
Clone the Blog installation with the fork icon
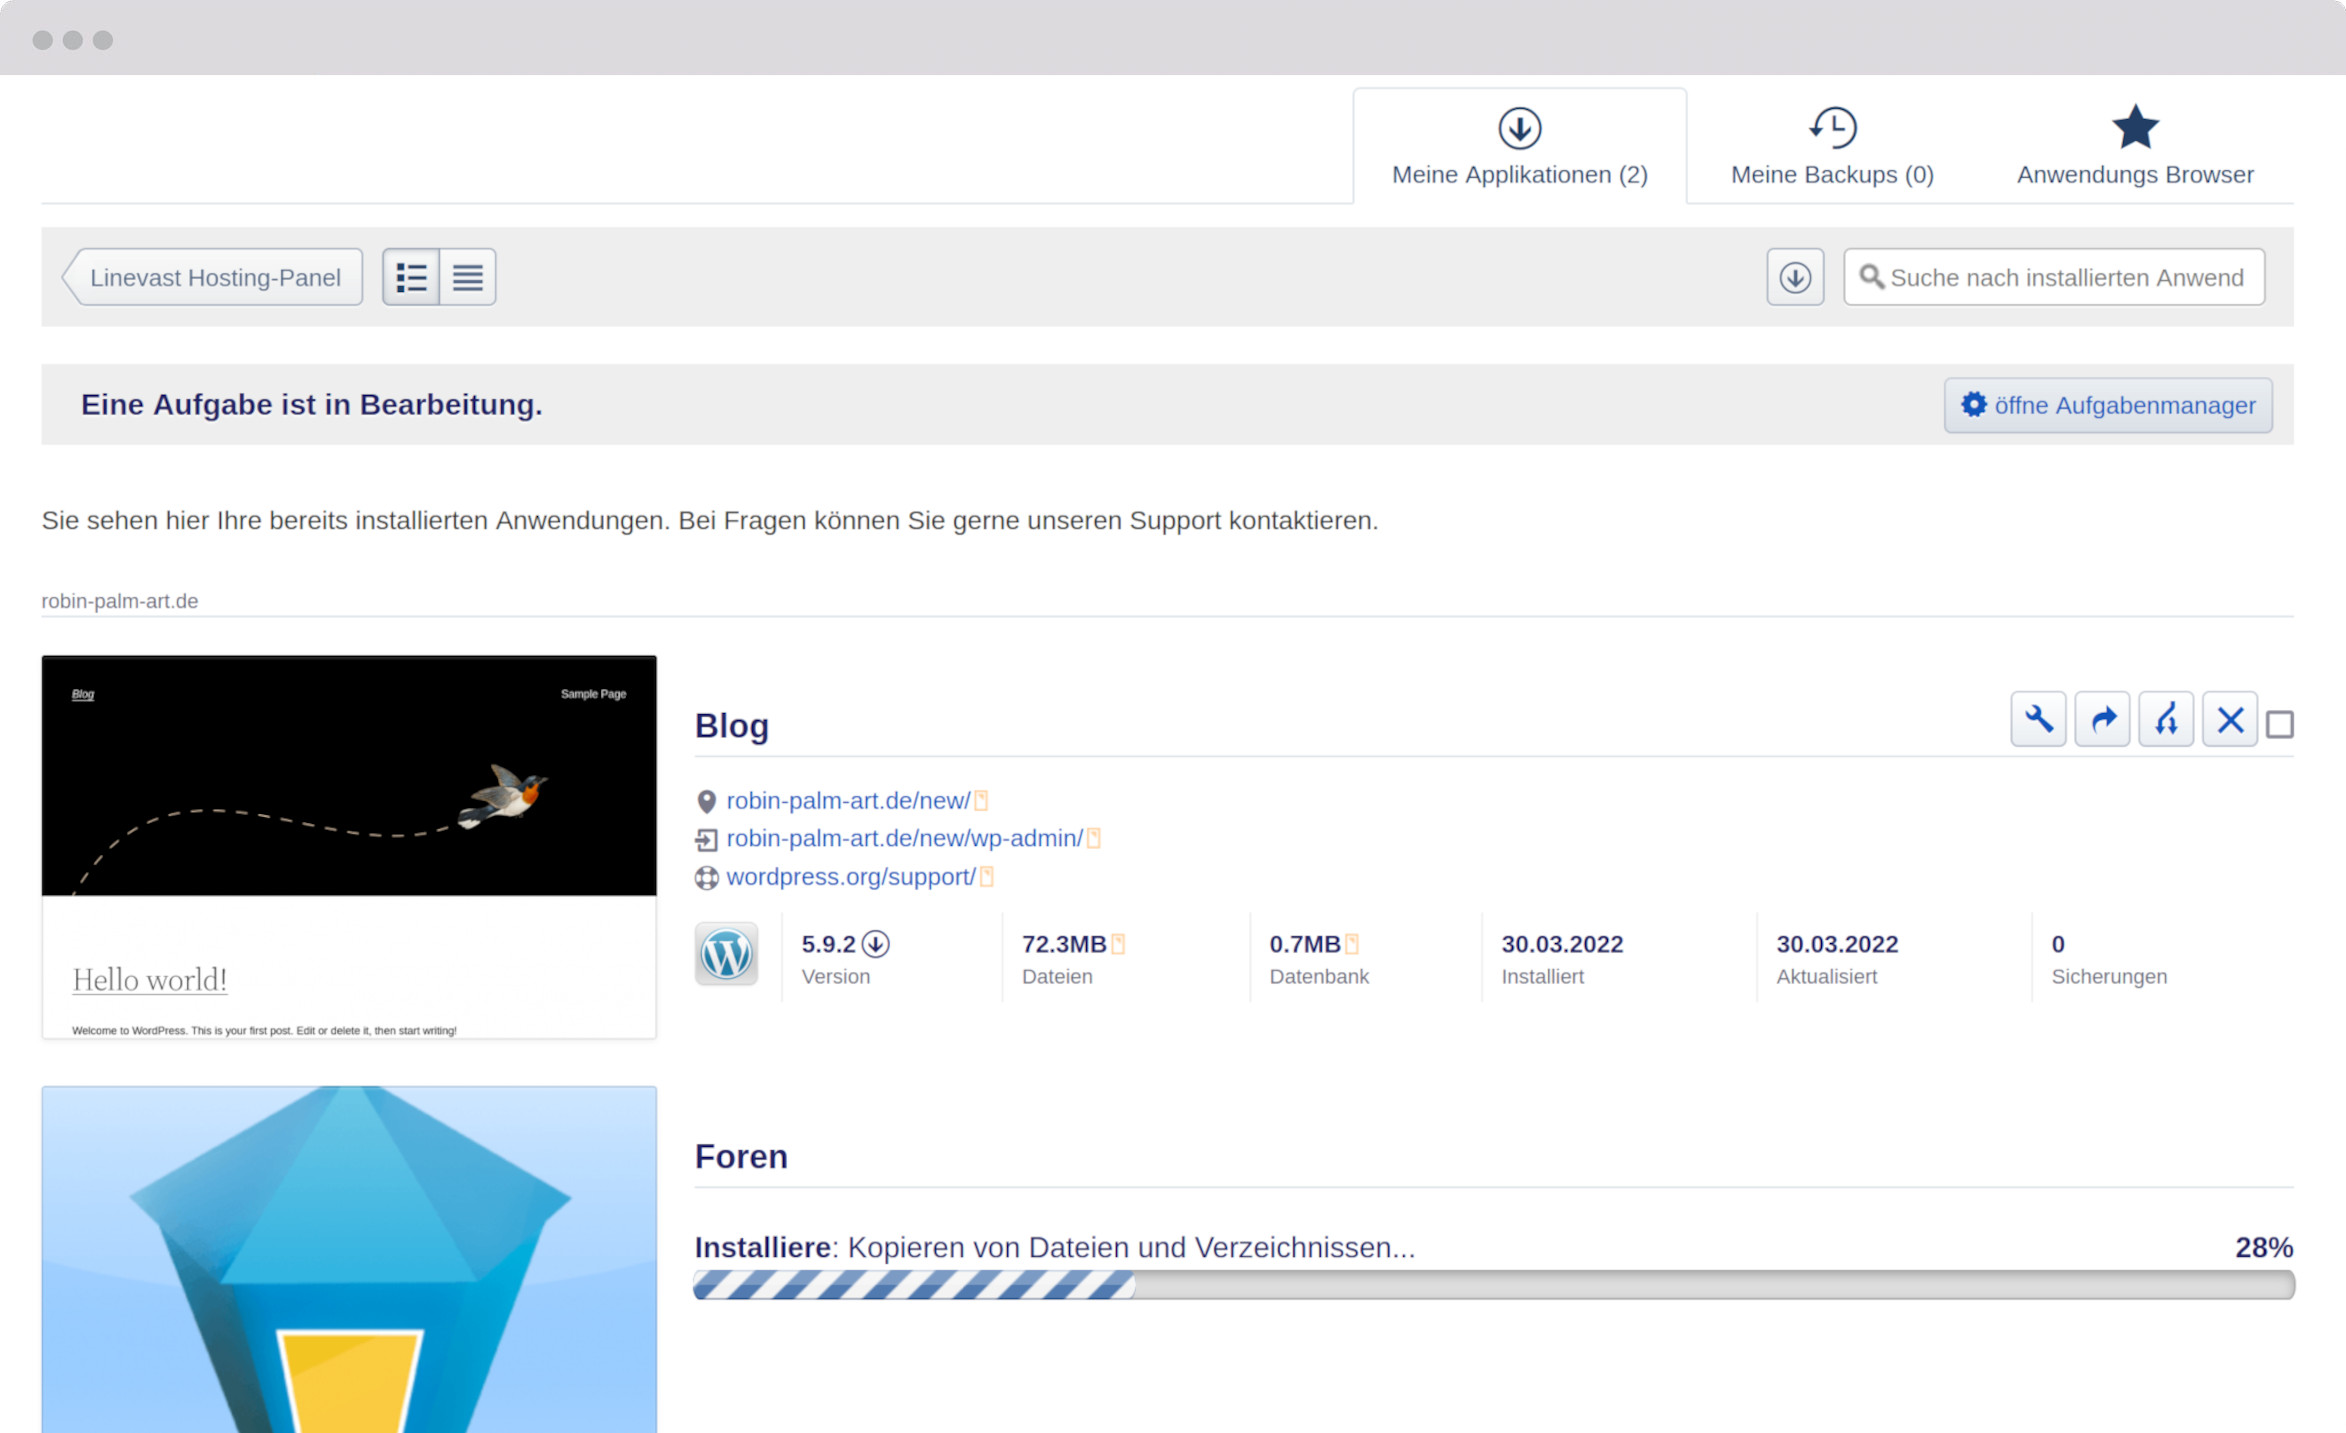pyautogui.click(x=2166, y=719)
